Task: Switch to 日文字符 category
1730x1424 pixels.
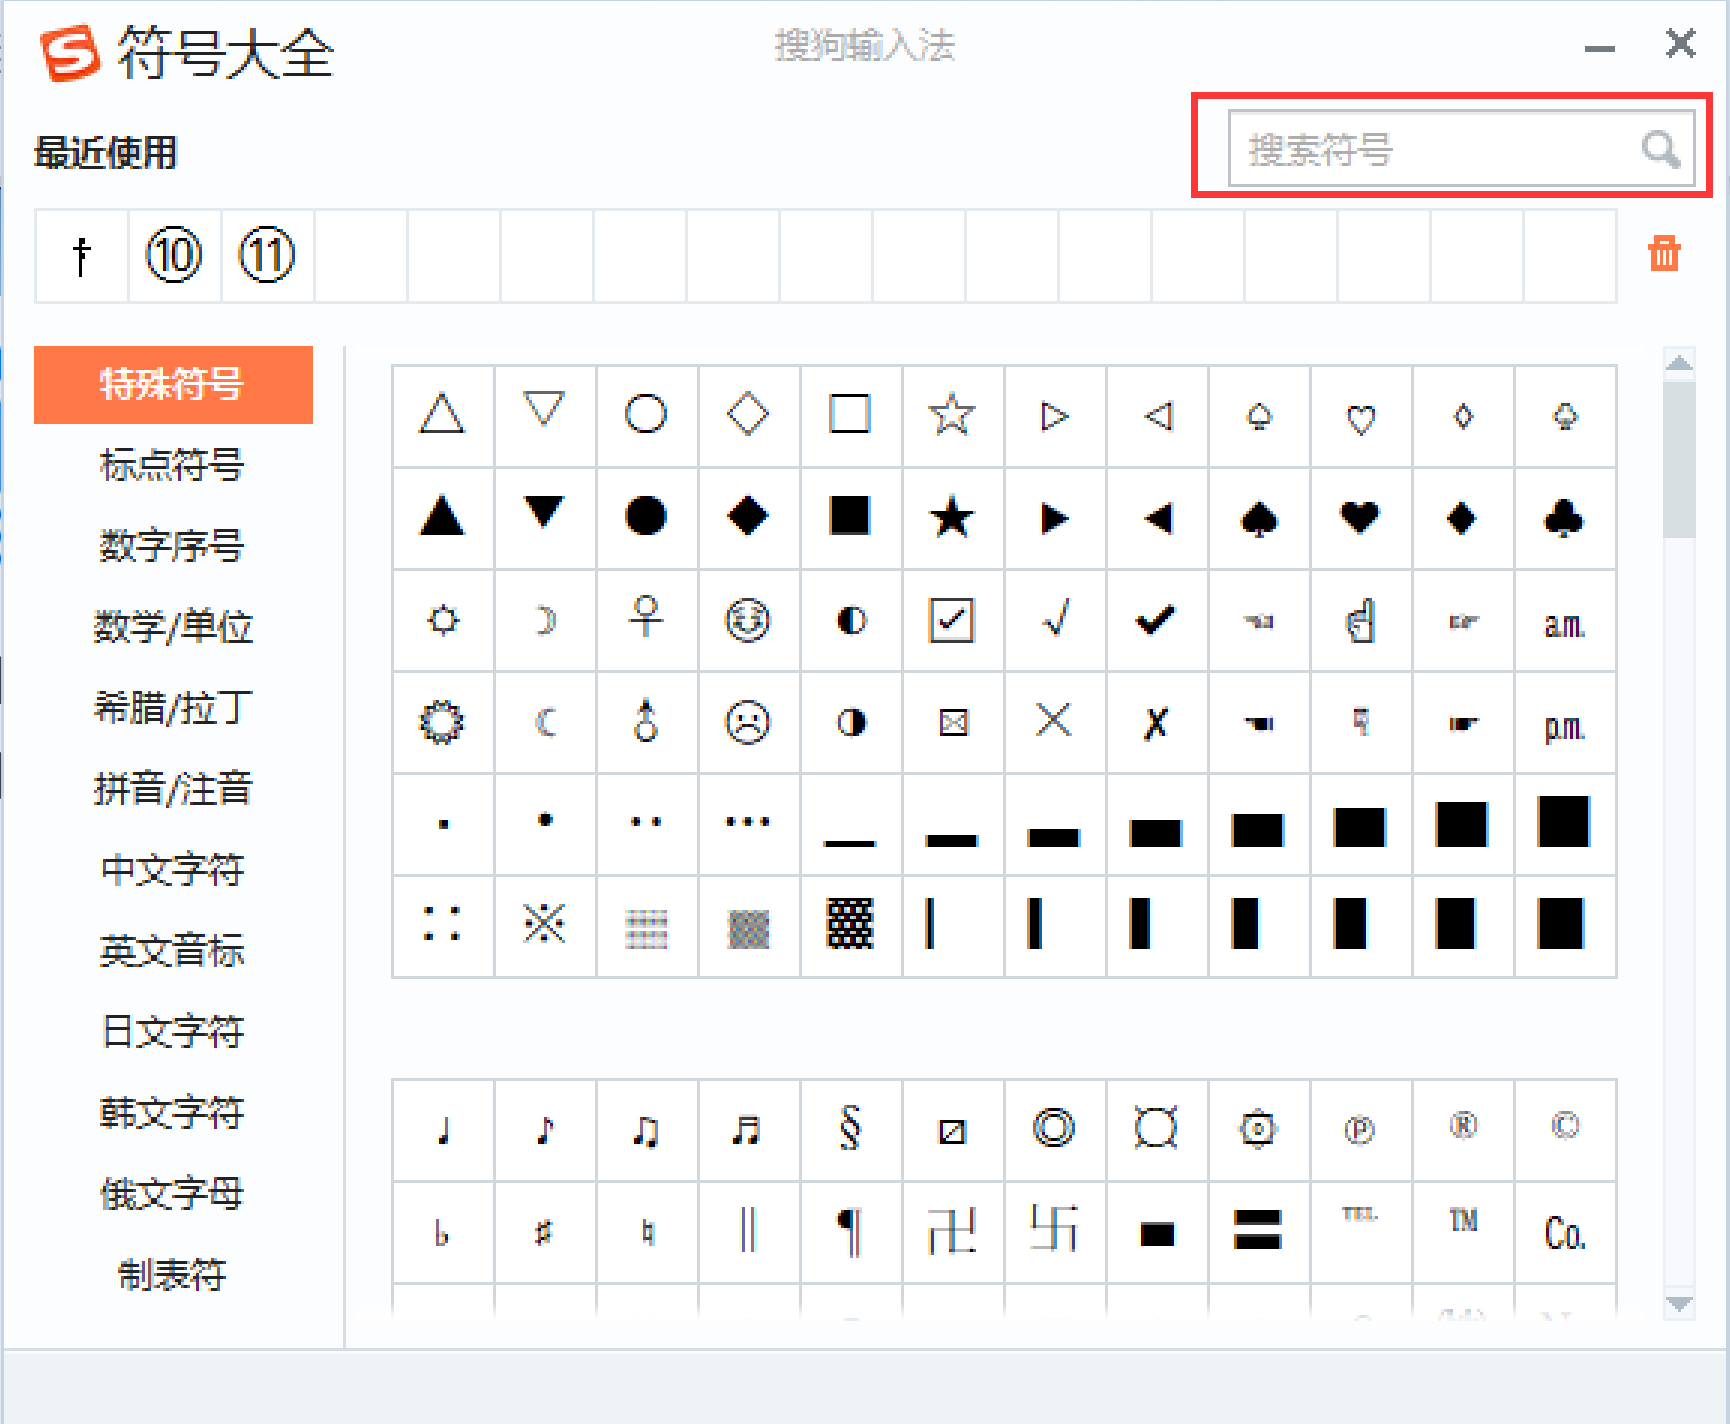Action: [x=173, y=1032]
